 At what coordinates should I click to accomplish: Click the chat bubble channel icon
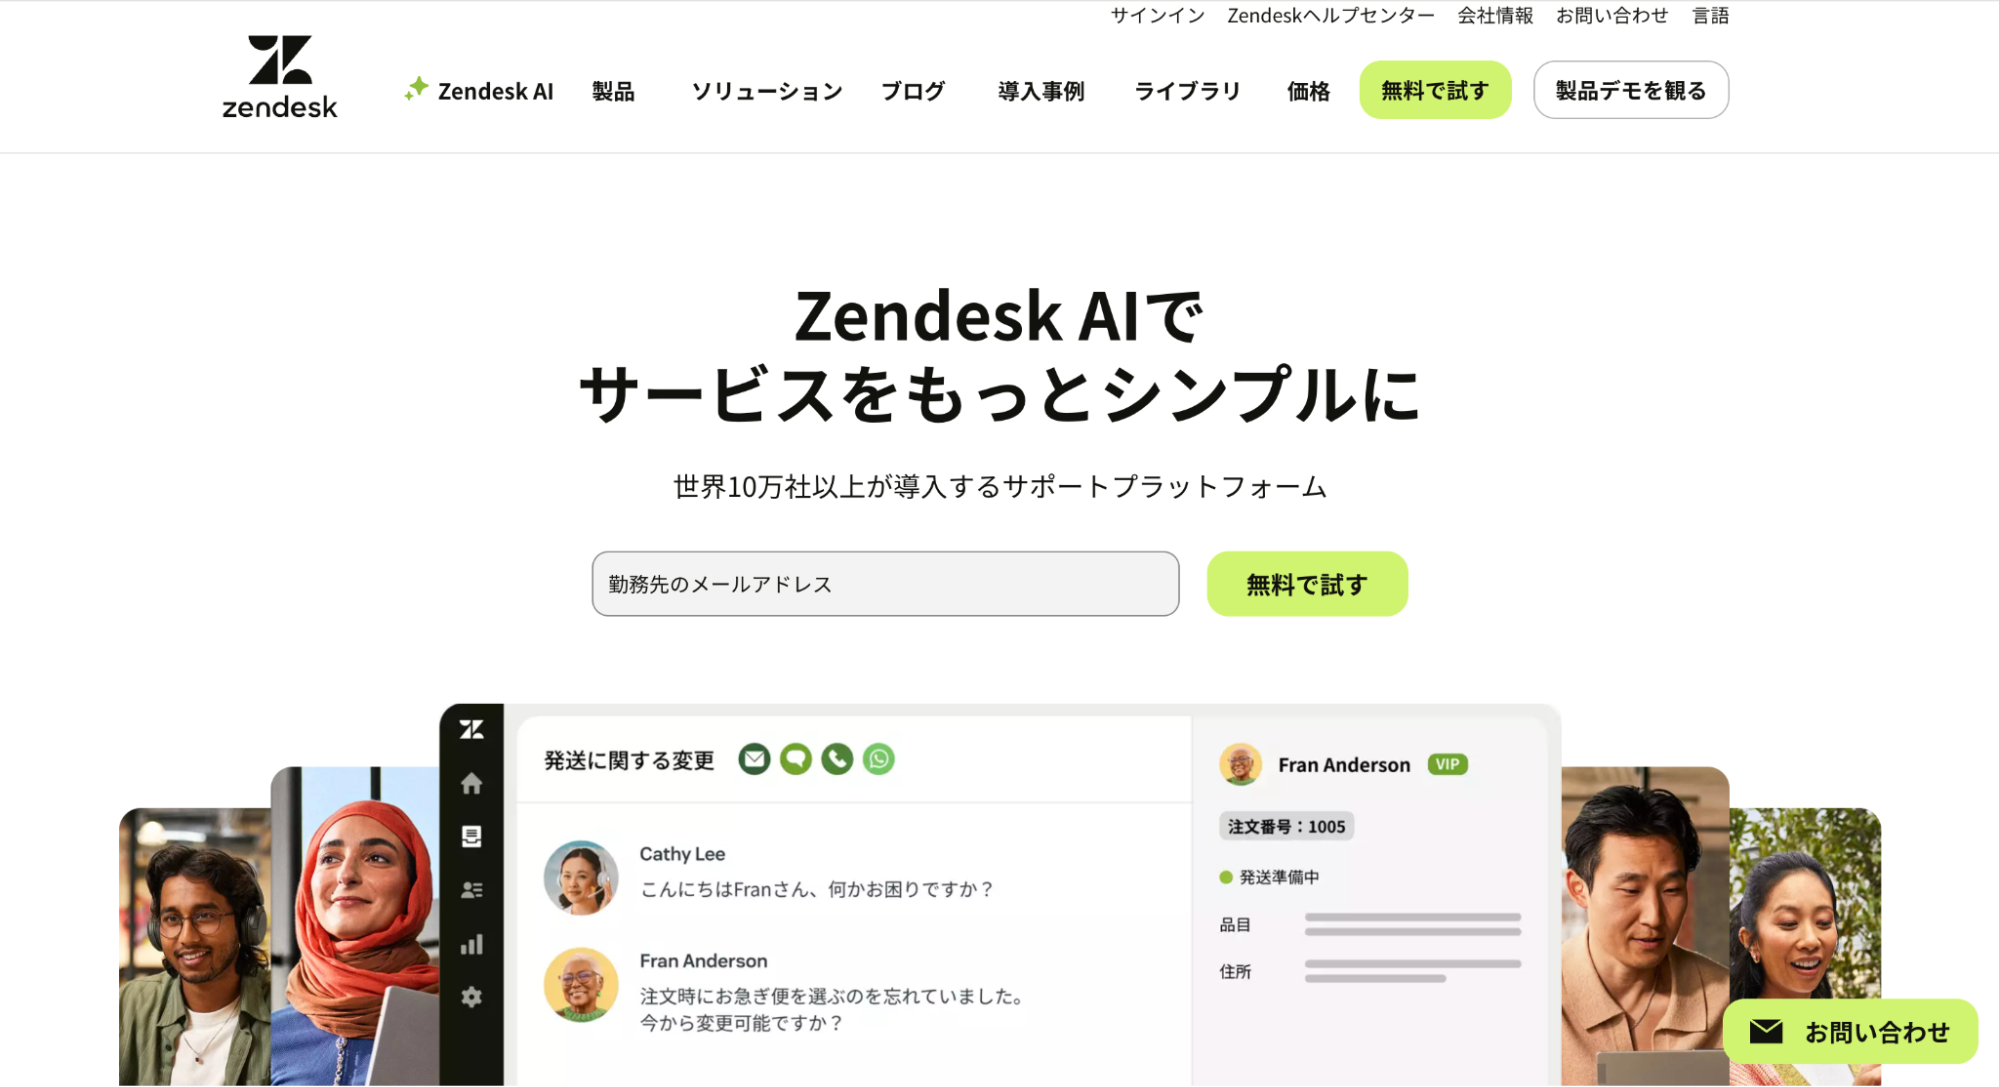coord(796,759)
